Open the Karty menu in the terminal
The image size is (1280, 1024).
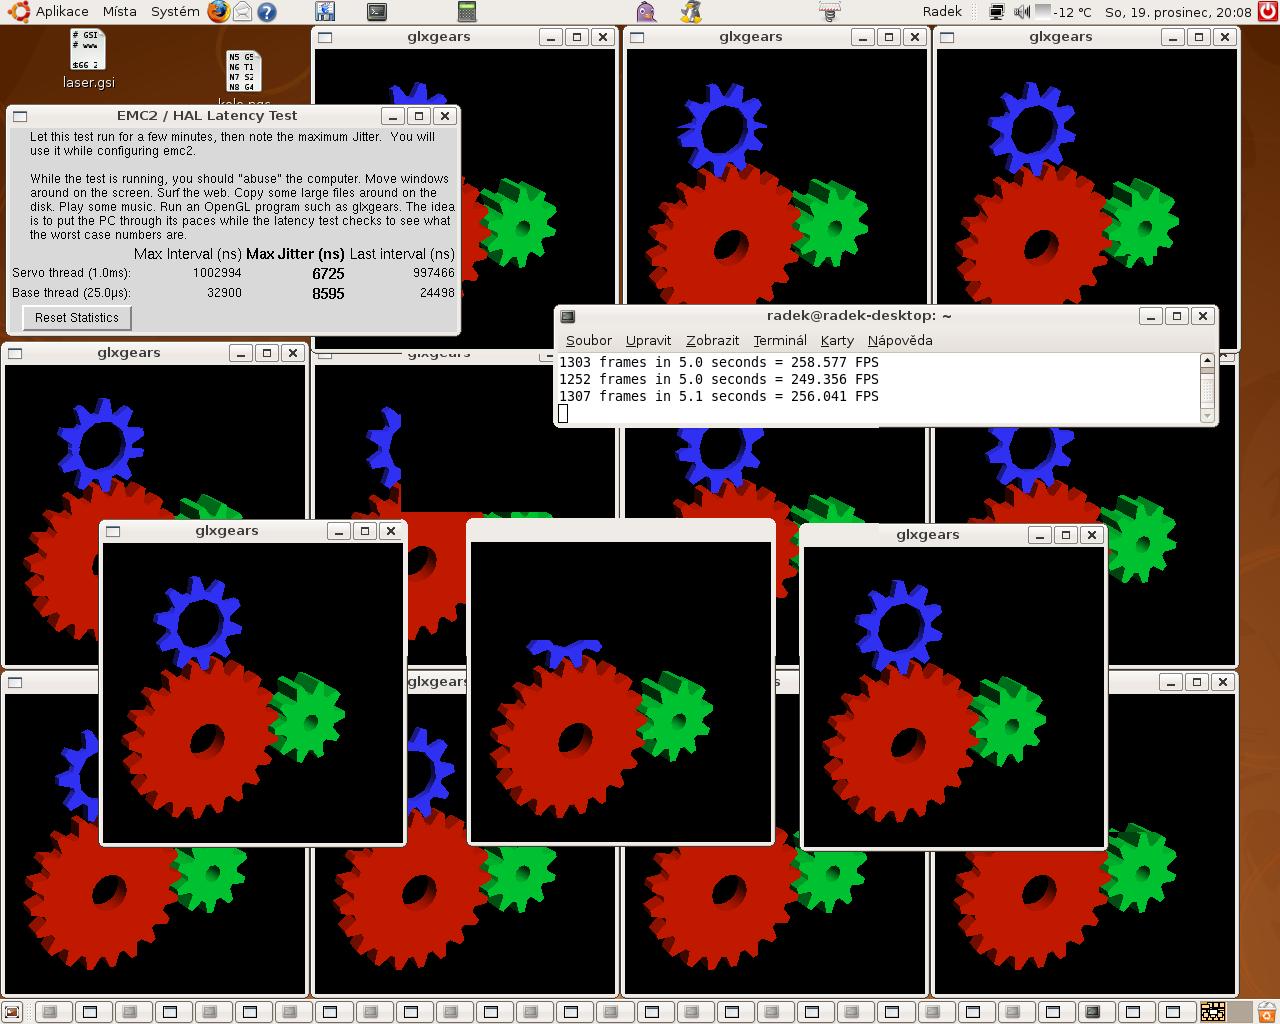[837, 340]
